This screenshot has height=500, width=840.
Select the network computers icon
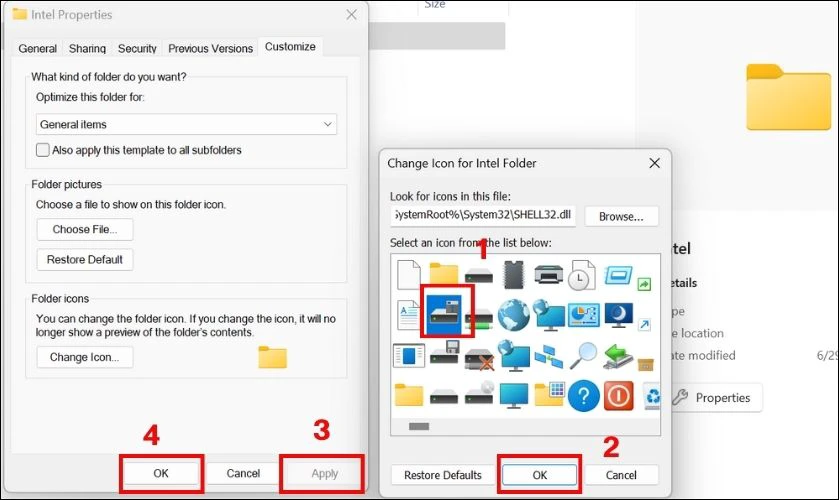[x=549, y=356]
